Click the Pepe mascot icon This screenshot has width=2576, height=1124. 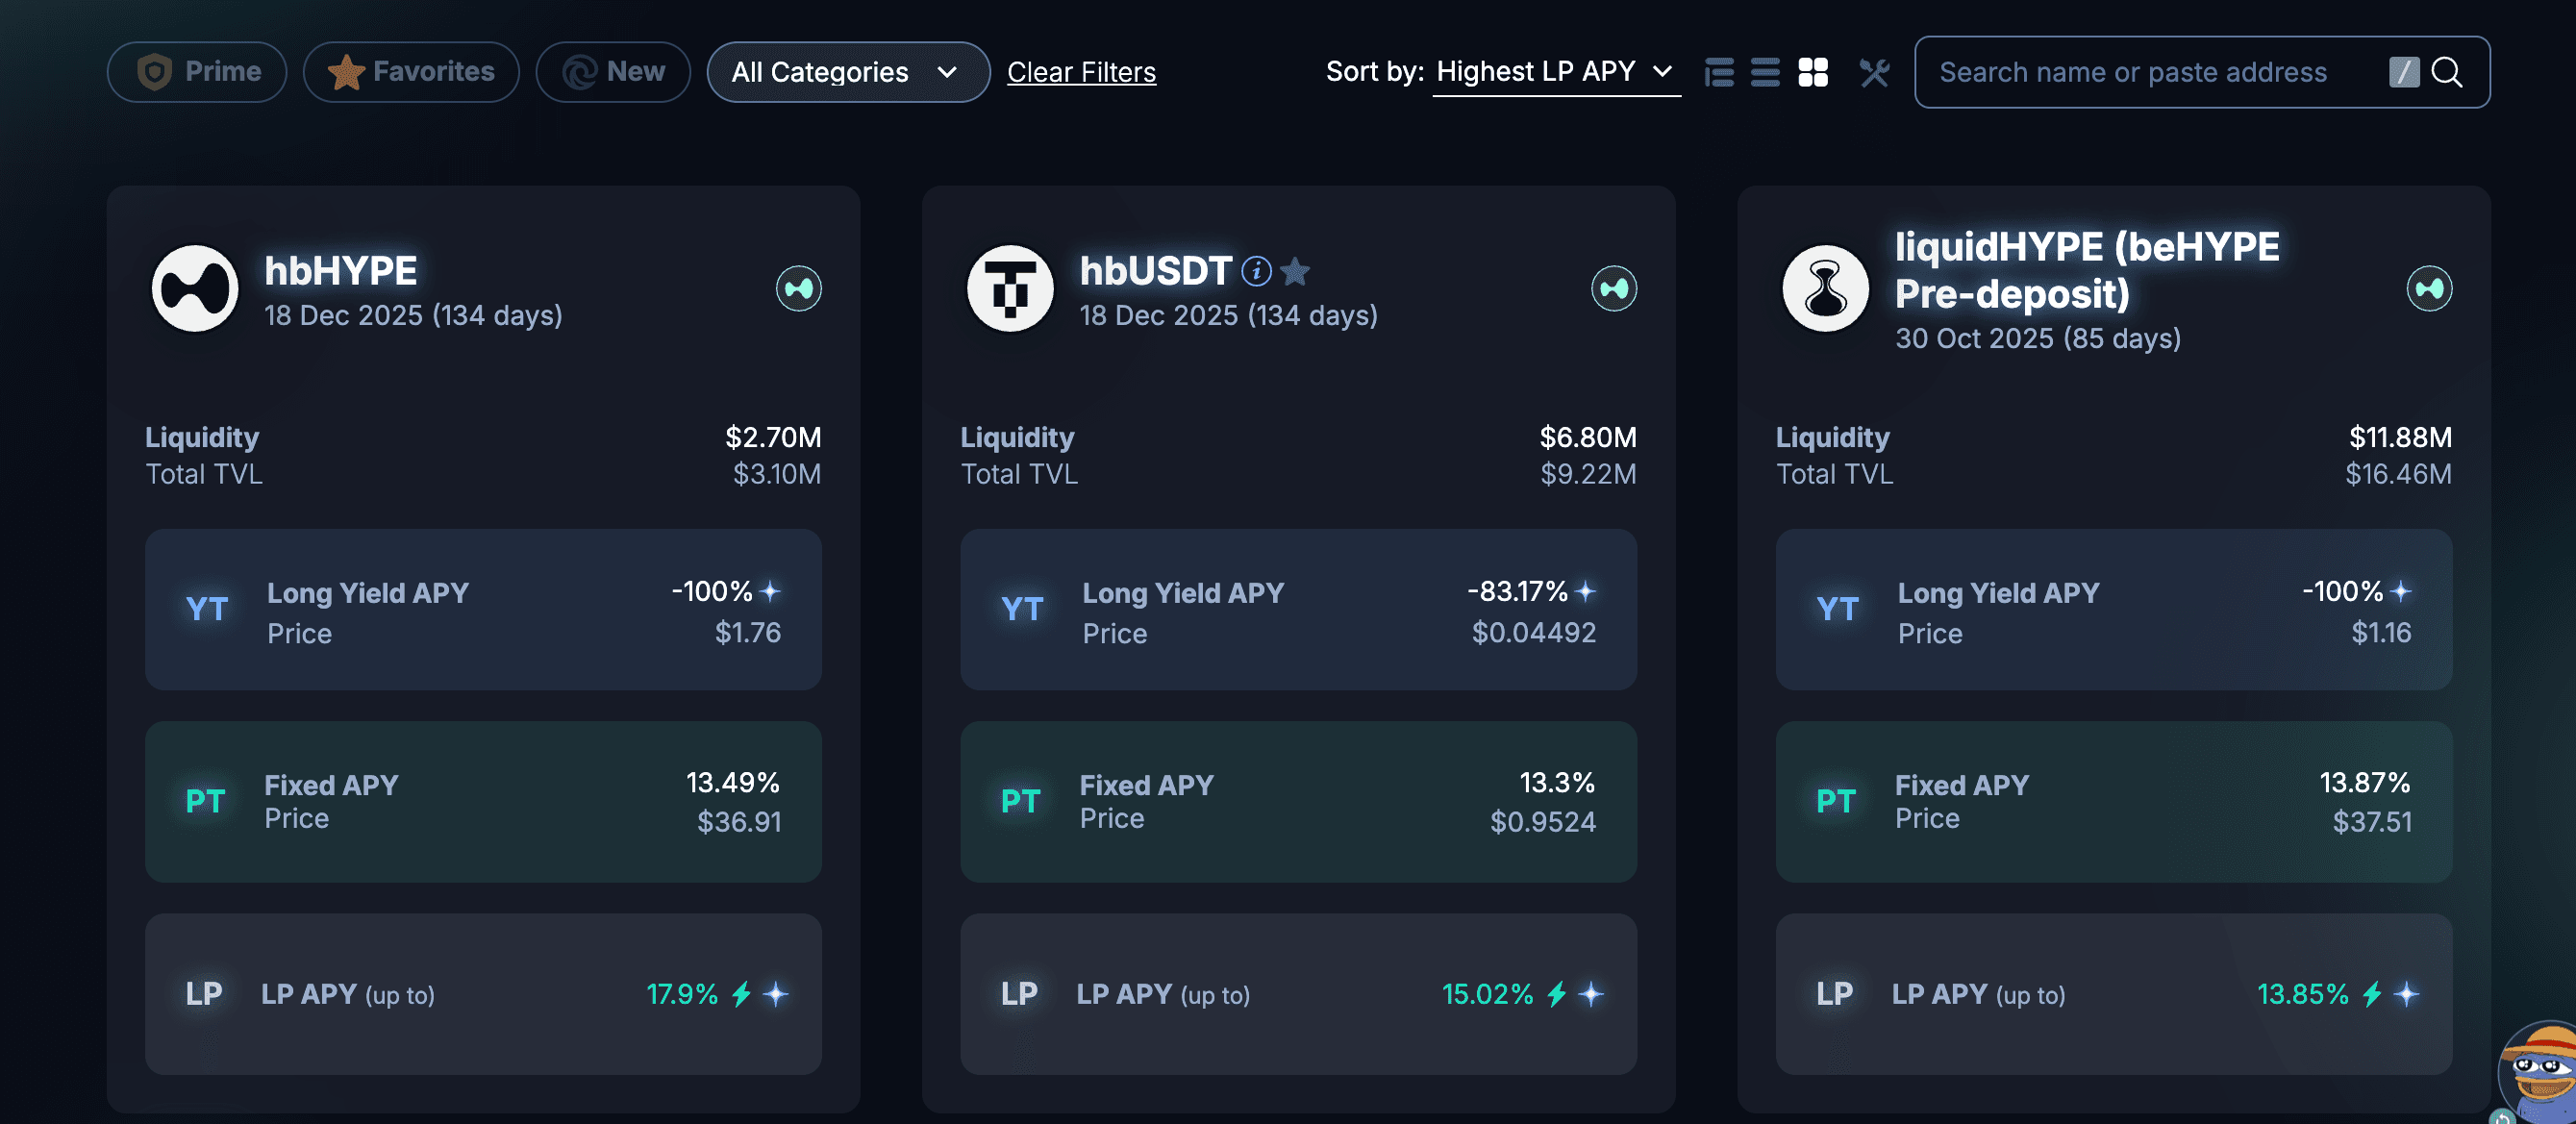pyautogui.click(x=2540, y=1072)
